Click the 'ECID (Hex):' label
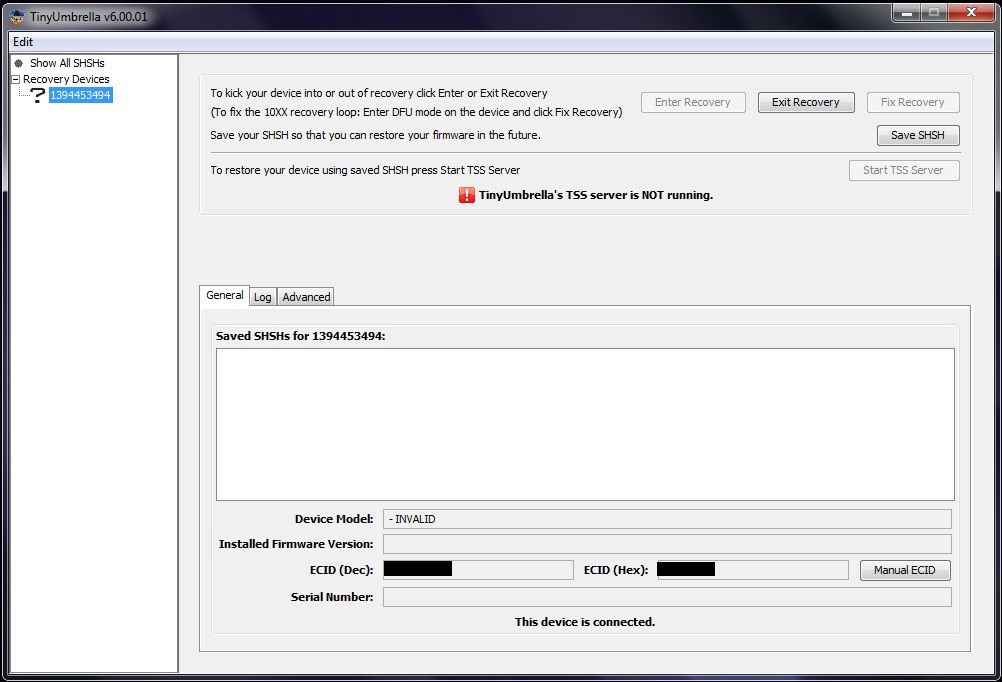The width and height of the screenshot is (1002, 682). (x=616, y=570)
